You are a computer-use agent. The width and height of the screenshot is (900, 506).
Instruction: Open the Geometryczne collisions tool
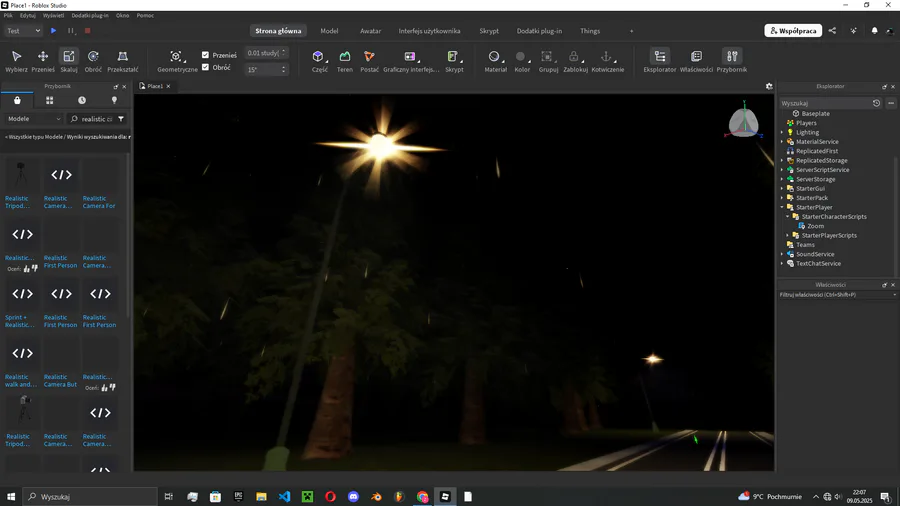point(177,60)
